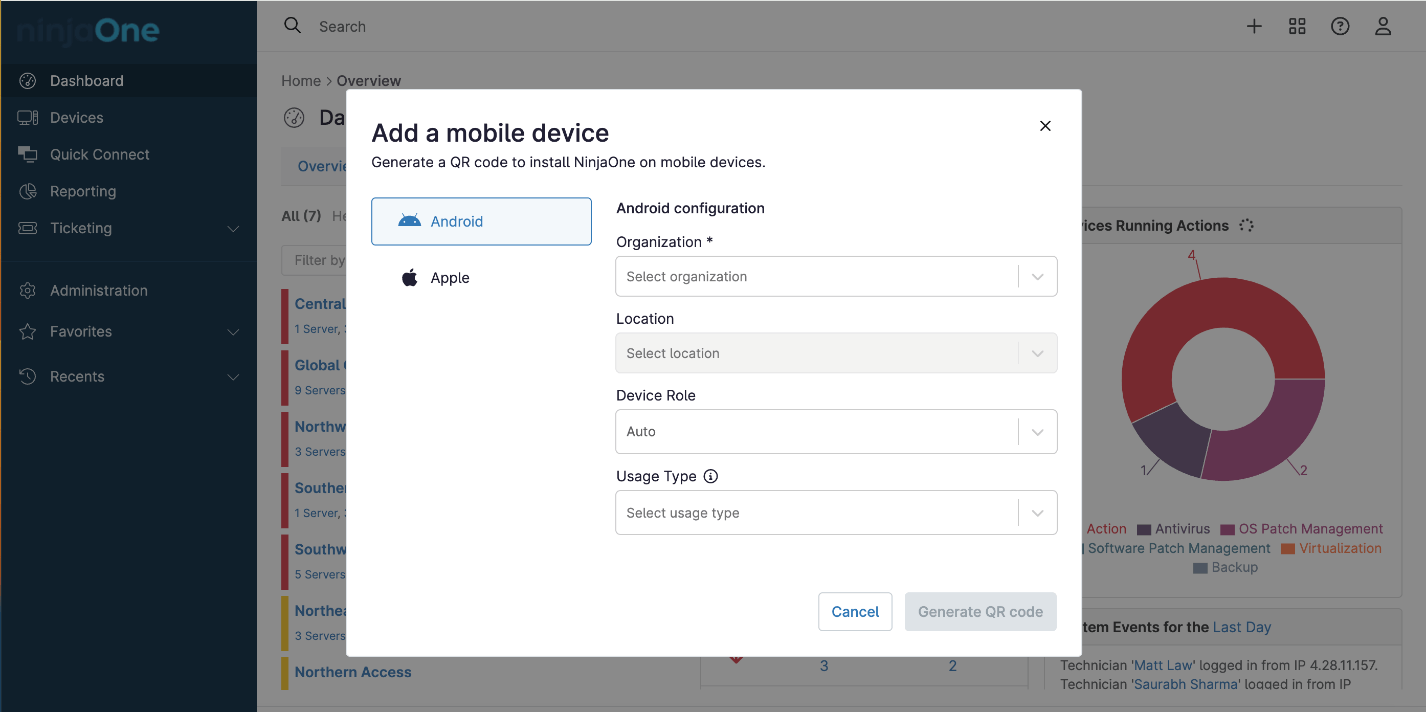
Task: Open Administration in the sidebar
Action: pos(128,291)
